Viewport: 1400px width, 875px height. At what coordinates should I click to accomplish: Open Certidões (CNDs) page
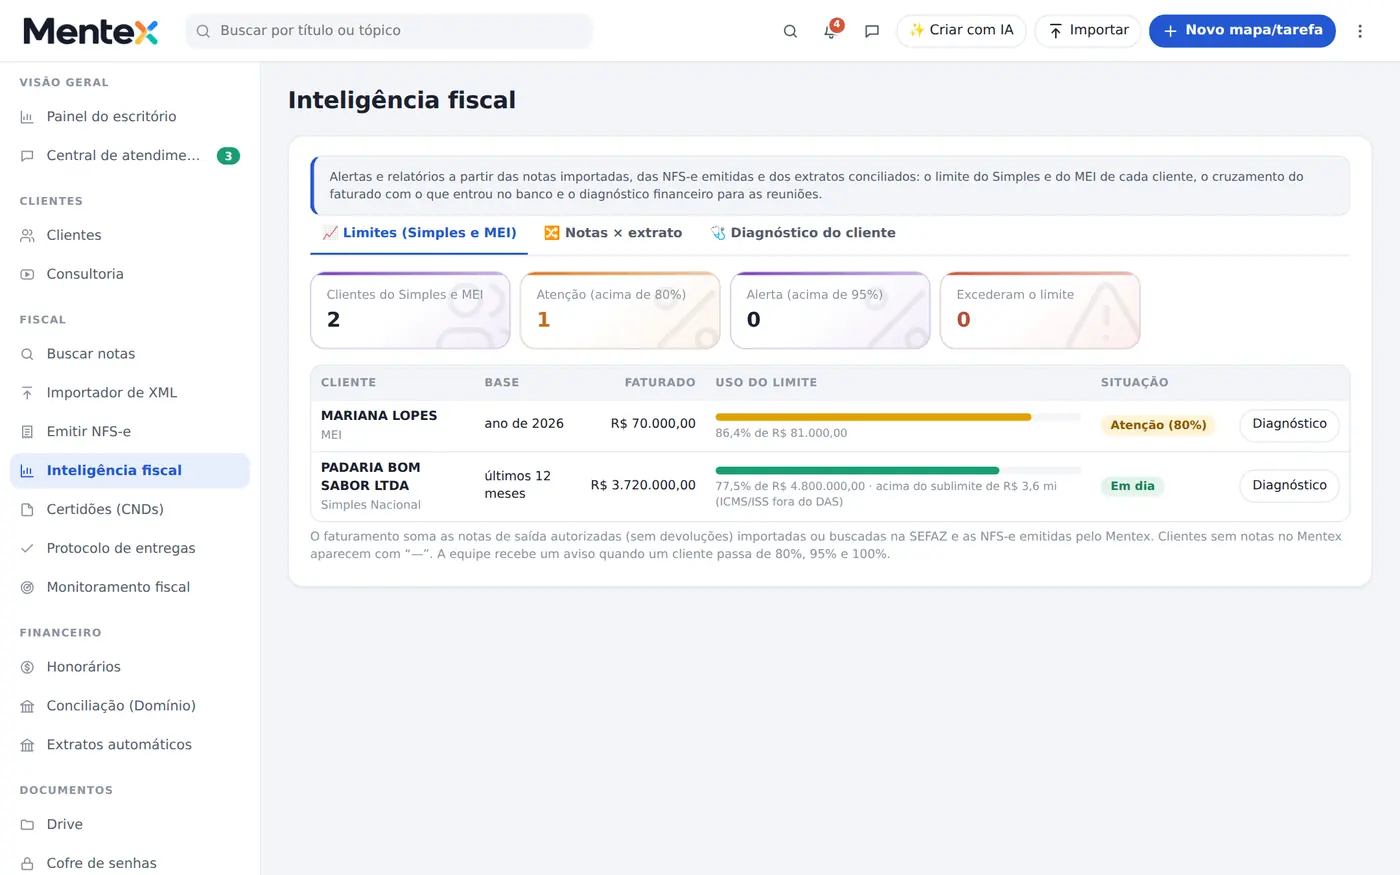(130, 510)
